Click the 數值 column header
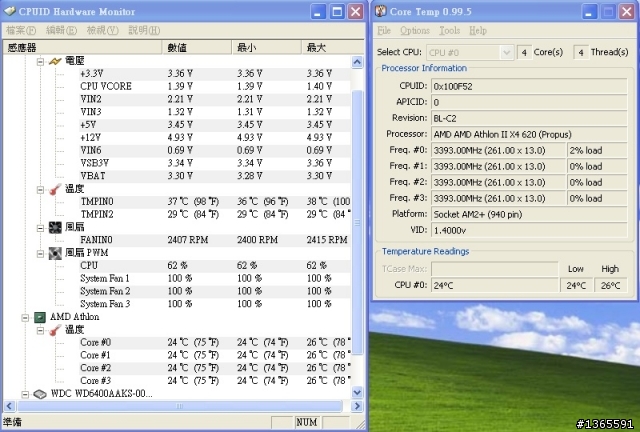Viewport: 640px width, 432px height. coord(197,47)
